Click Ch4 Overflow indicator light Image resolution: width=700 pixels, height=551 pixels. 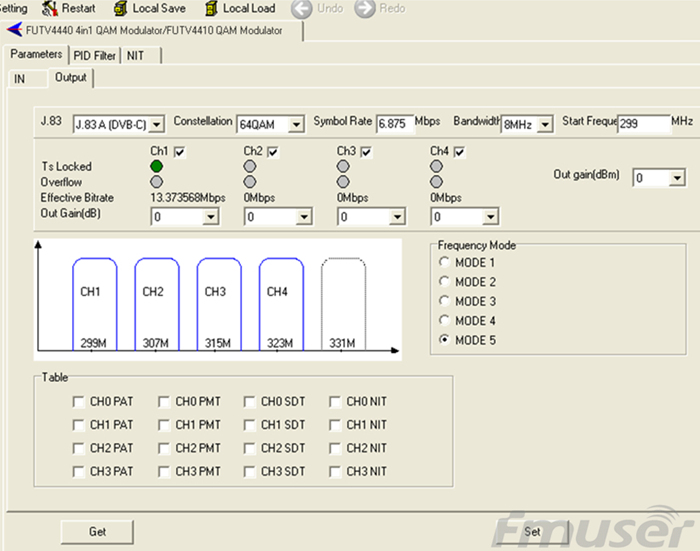[x=436, y=182]
